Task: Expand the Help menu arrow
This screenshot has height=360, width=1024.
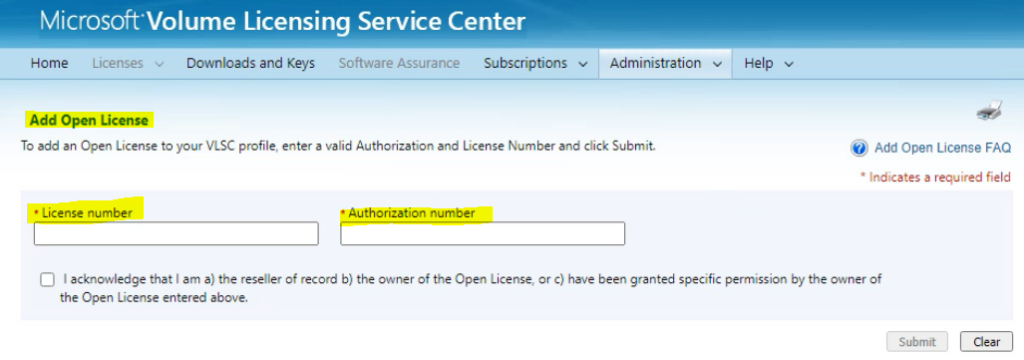Action: pyautogui.click(x=788, y=64)
